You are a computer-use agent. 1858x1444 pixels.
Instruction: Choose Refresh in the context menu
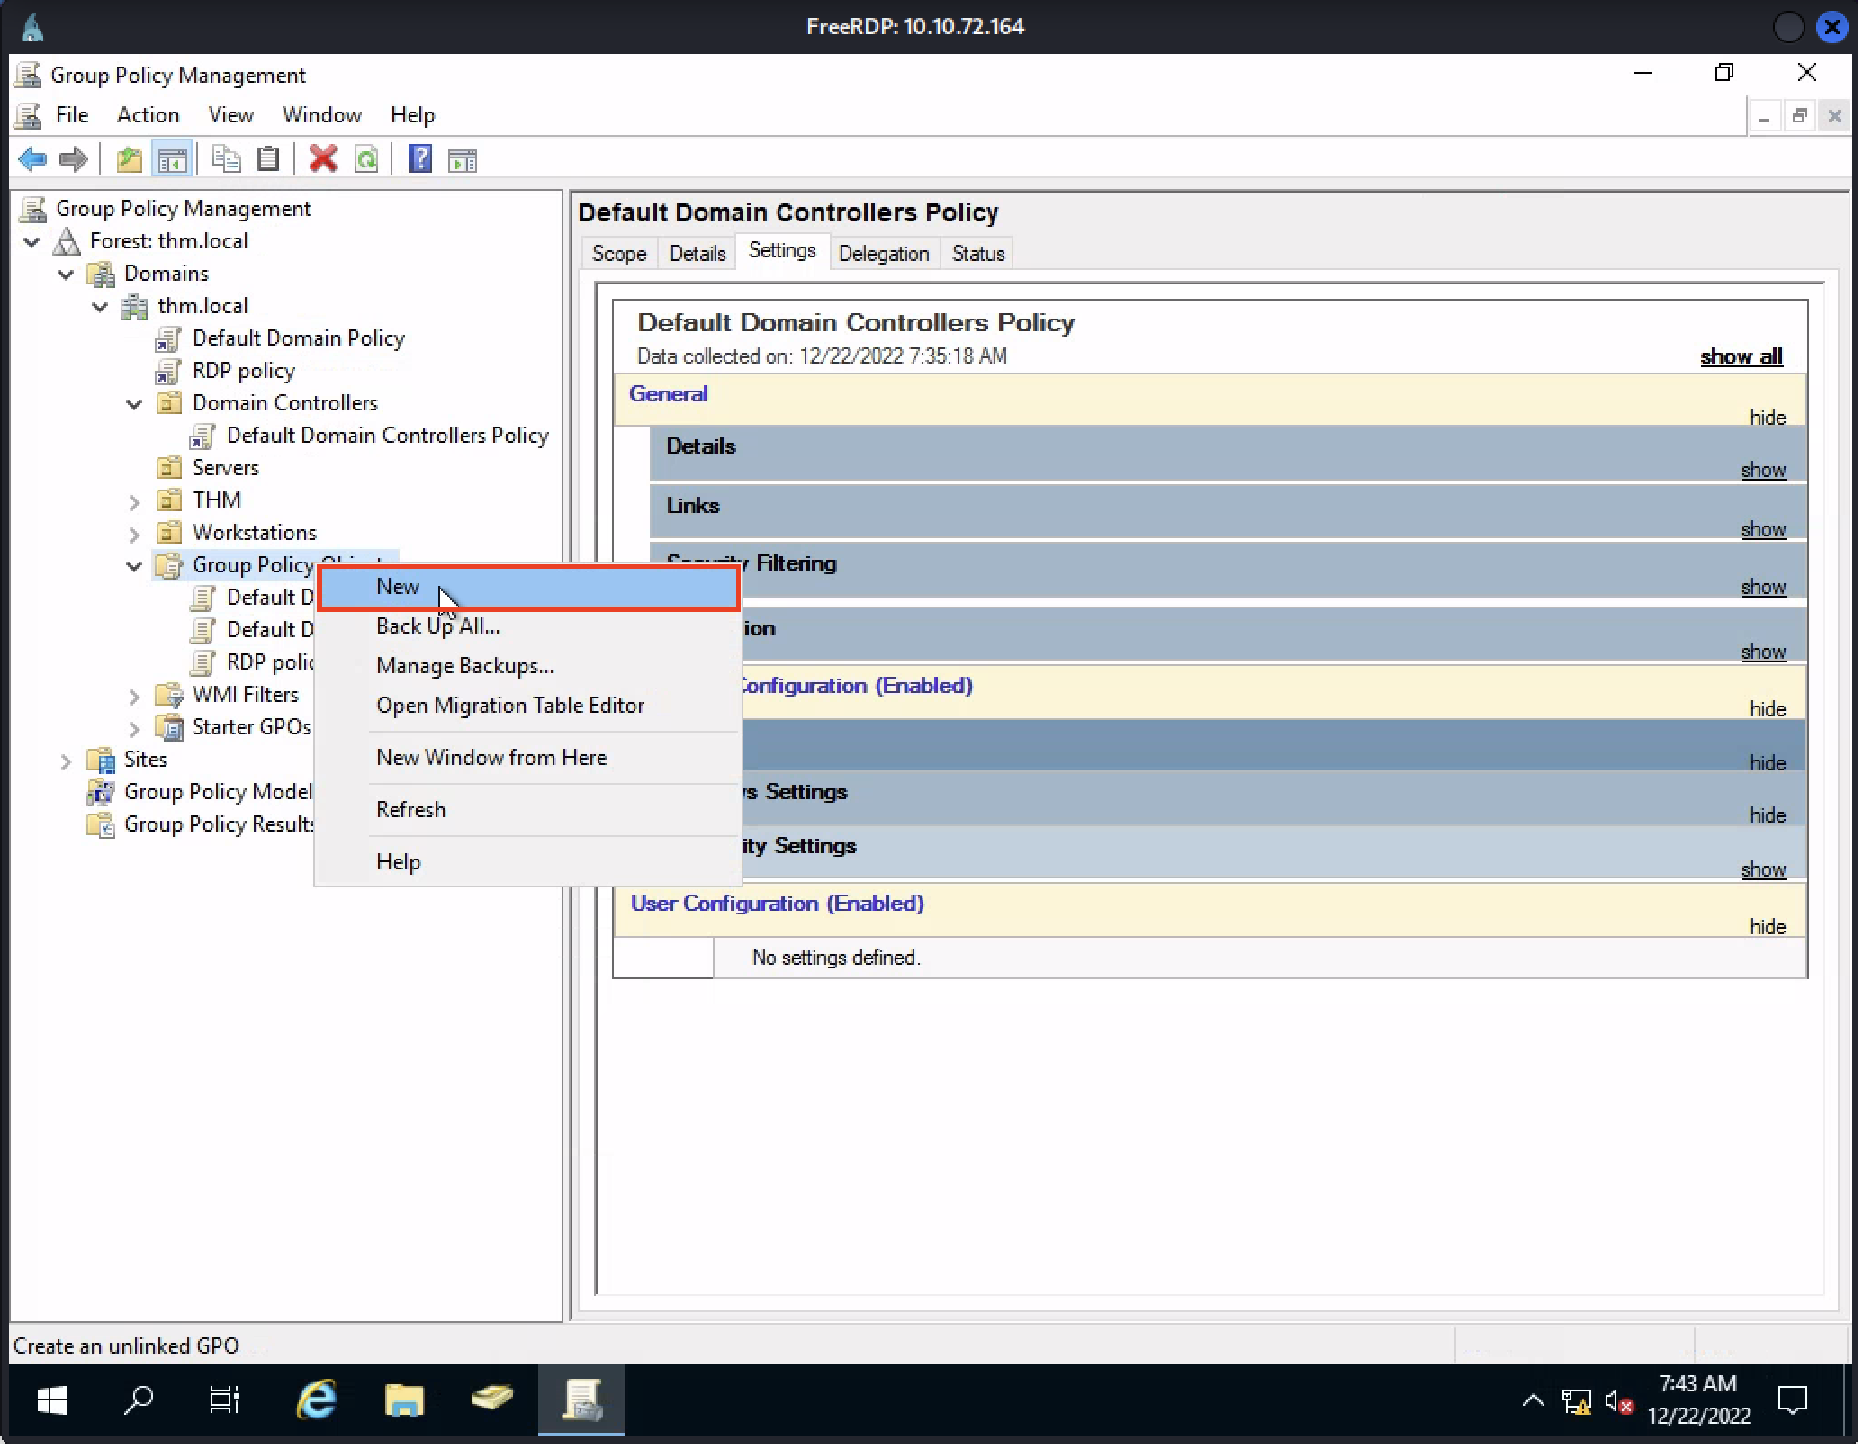tap(529, 810)
